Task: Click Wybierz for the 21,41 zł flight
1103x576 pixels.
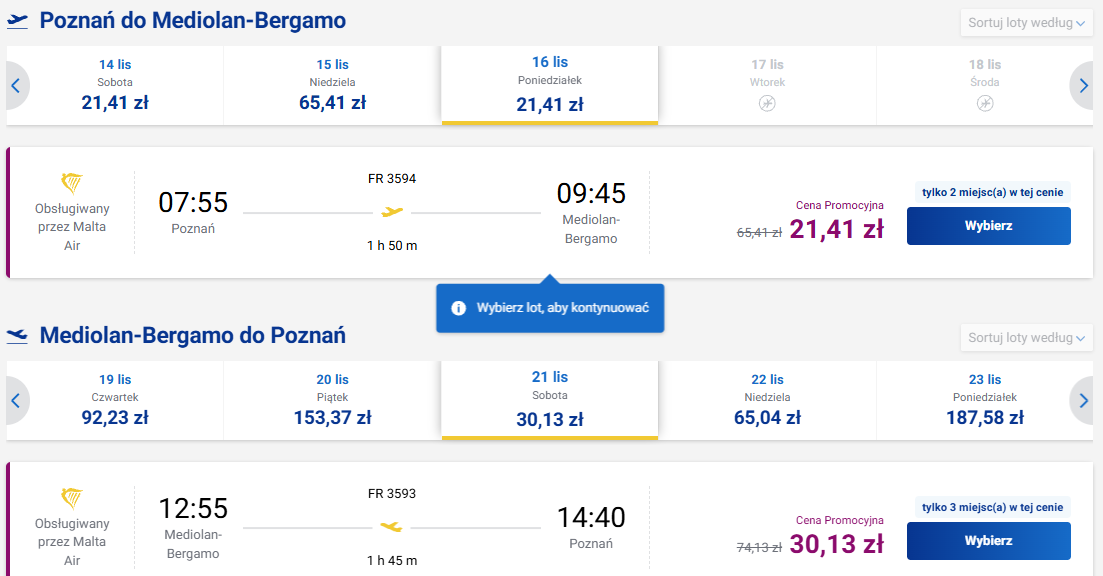Action: pyautogui.click(x=988, y=226)
